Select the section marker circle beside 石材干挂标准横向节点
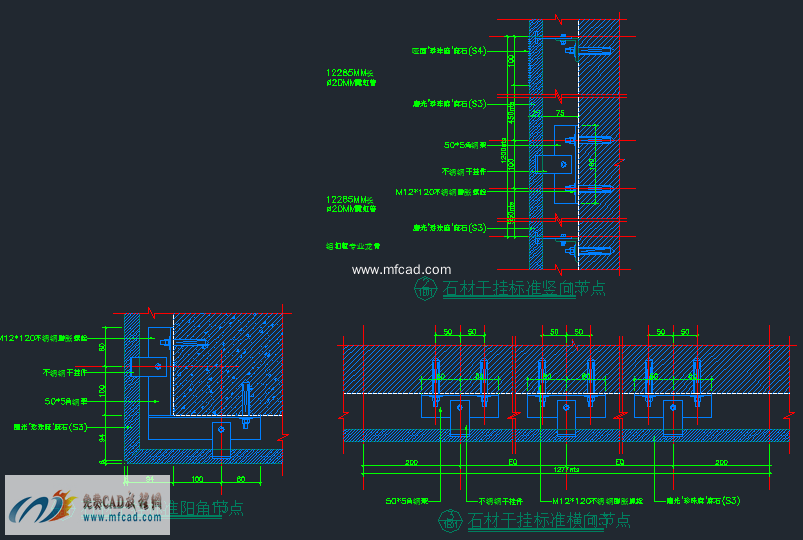This screenshot has height=540, width=803. pyautogui.click(x=450, y=521)
